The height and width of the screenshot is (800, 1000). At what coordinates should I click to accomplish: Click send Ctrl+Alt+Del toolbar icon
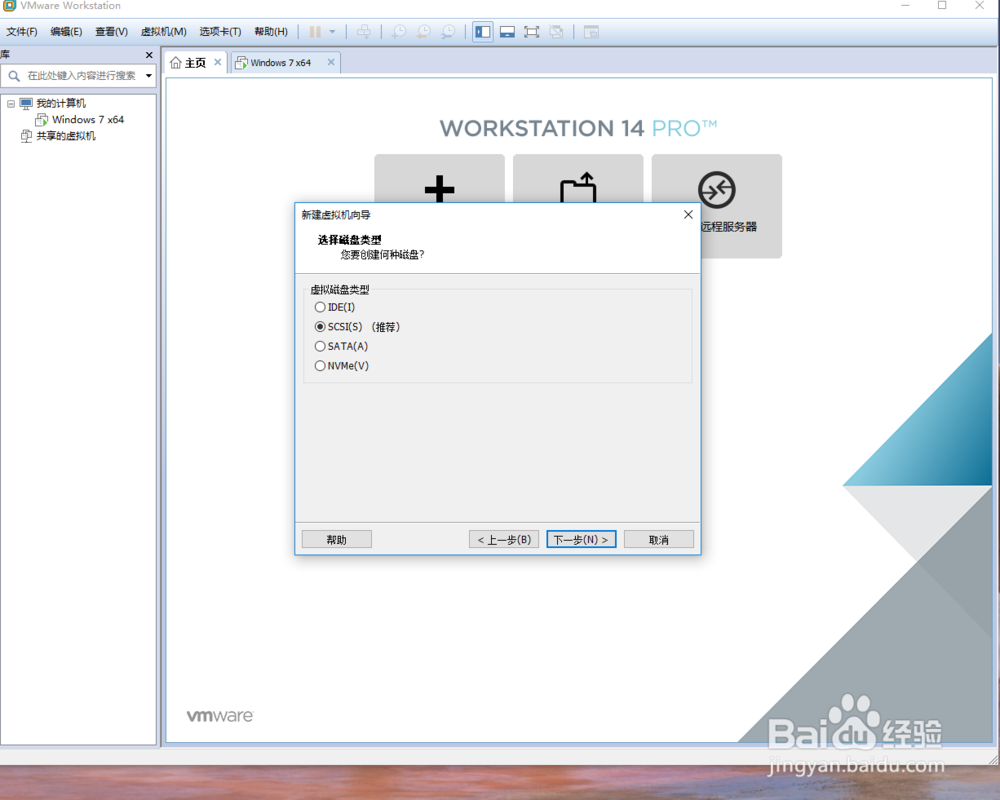364,32
